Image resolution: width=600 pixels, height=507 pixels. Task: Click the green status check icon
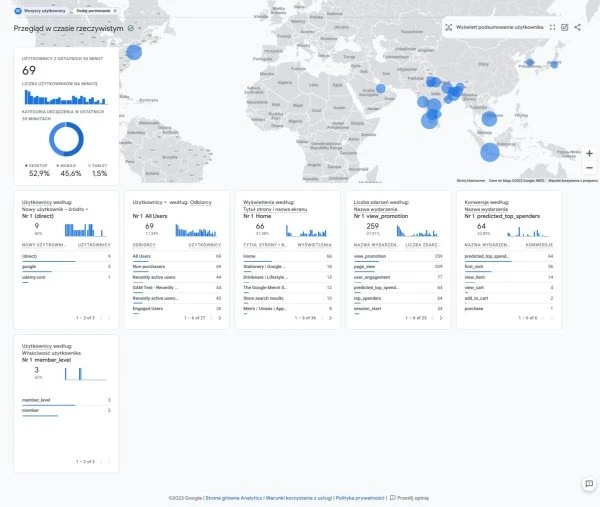coord(131,28)
